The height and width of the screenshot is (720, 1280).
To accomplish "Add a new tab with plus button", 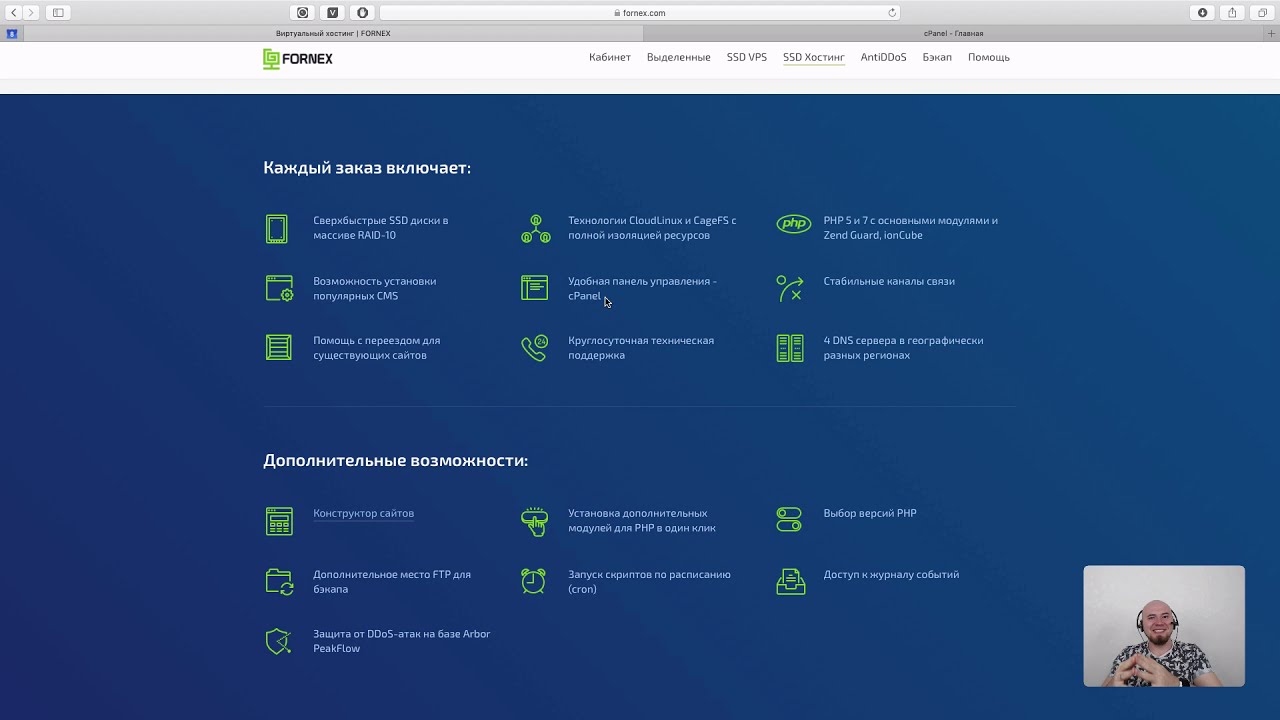I will [1272, 33].
